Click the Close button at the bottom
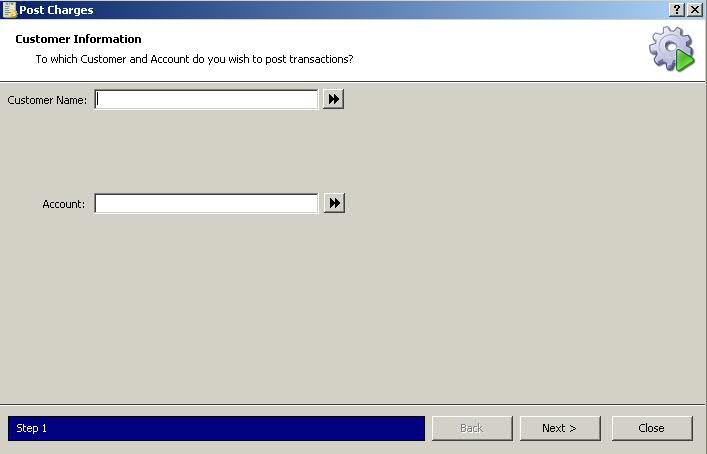 652,428
